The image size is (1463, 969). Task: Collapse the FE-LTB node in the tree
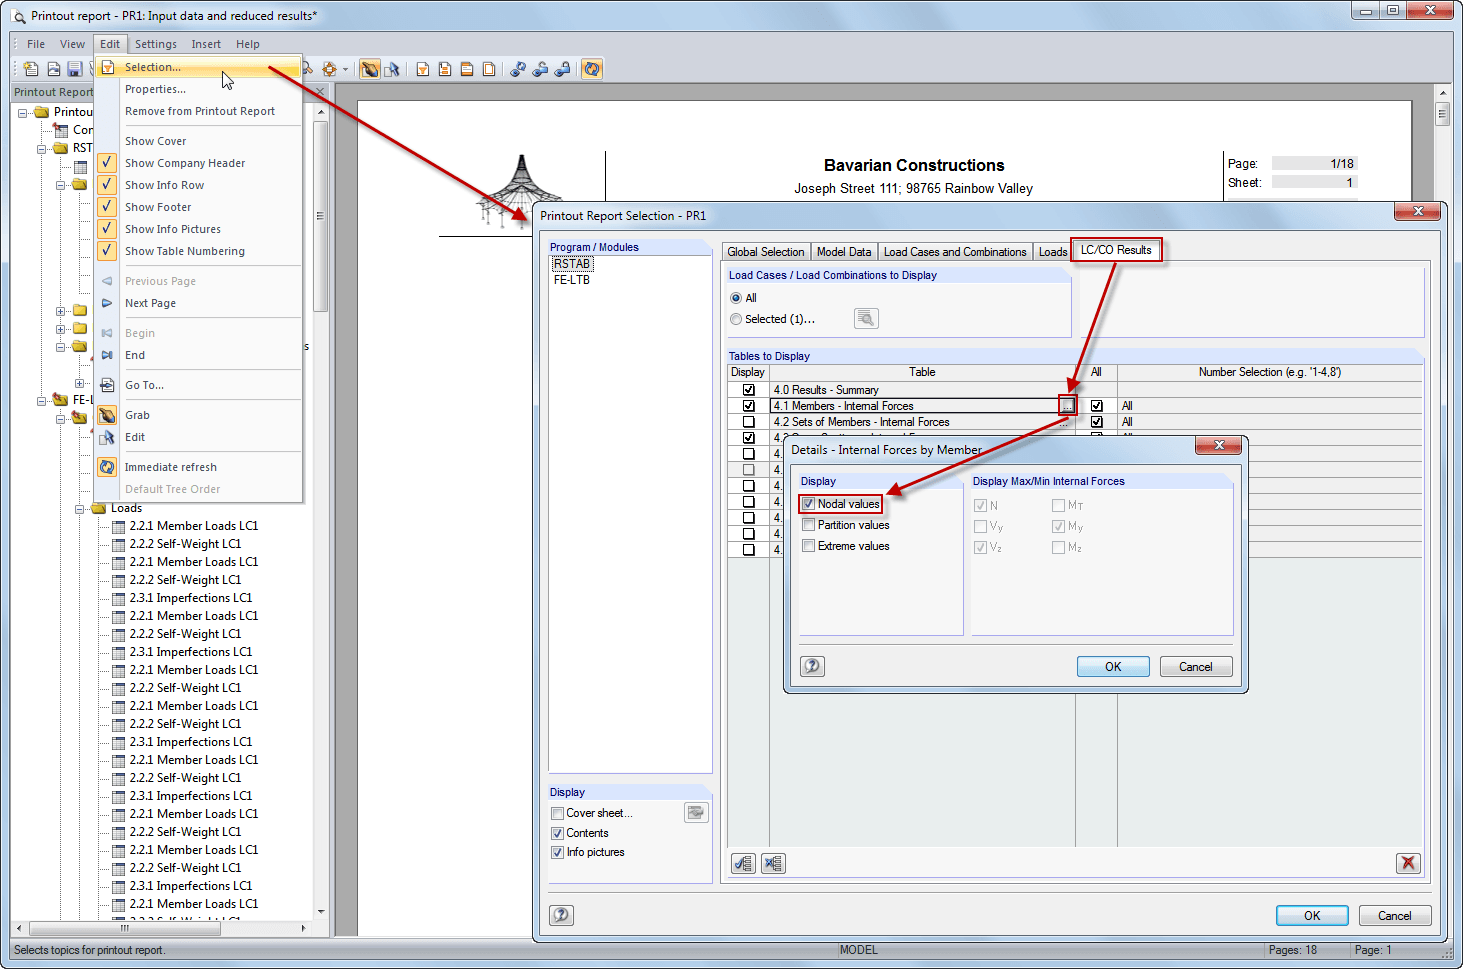coord(41,400)
